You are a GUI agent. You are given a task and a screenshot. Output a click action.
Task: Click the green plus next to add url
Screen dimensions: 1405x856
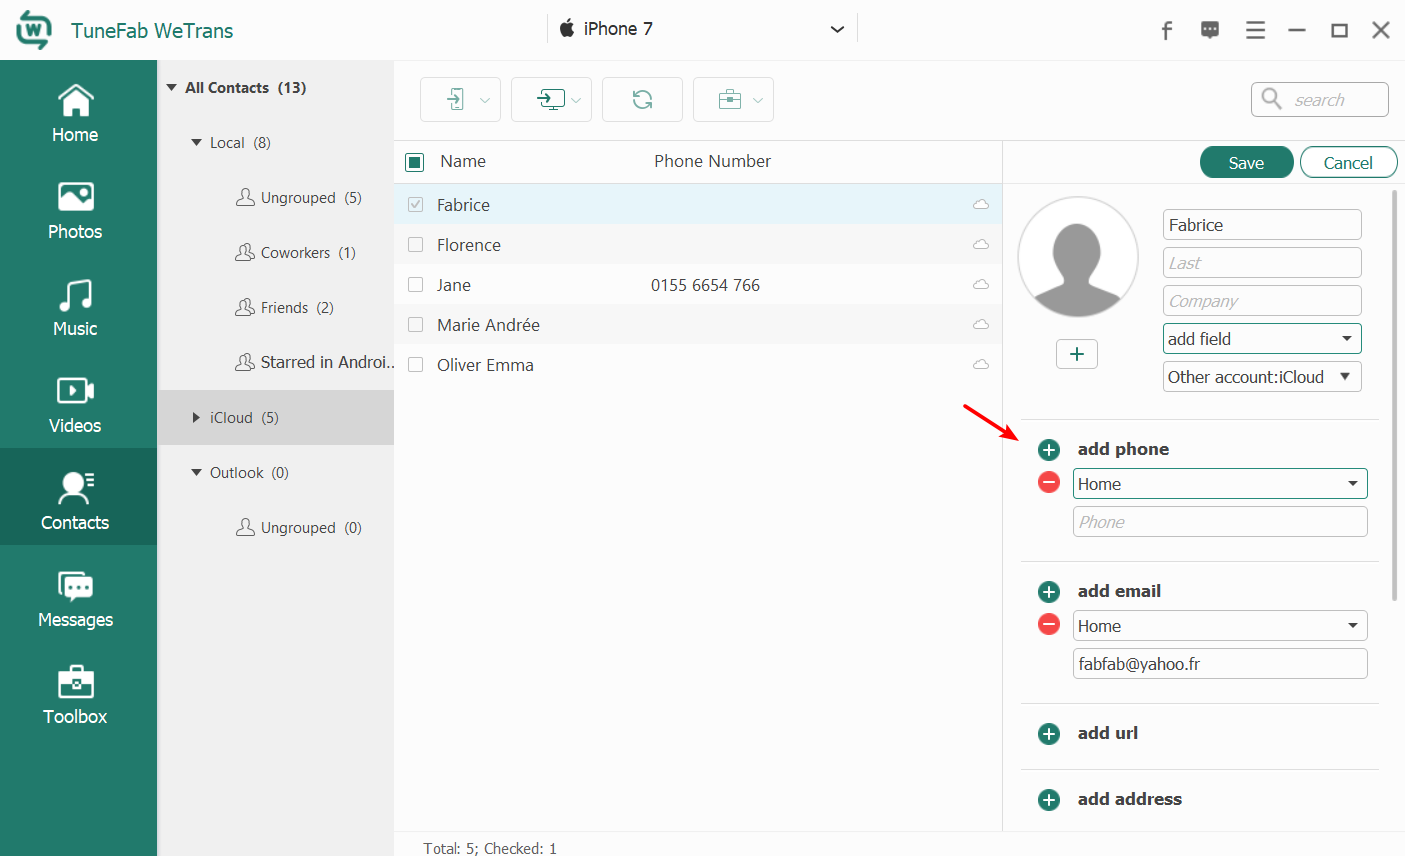point(1048,734)
